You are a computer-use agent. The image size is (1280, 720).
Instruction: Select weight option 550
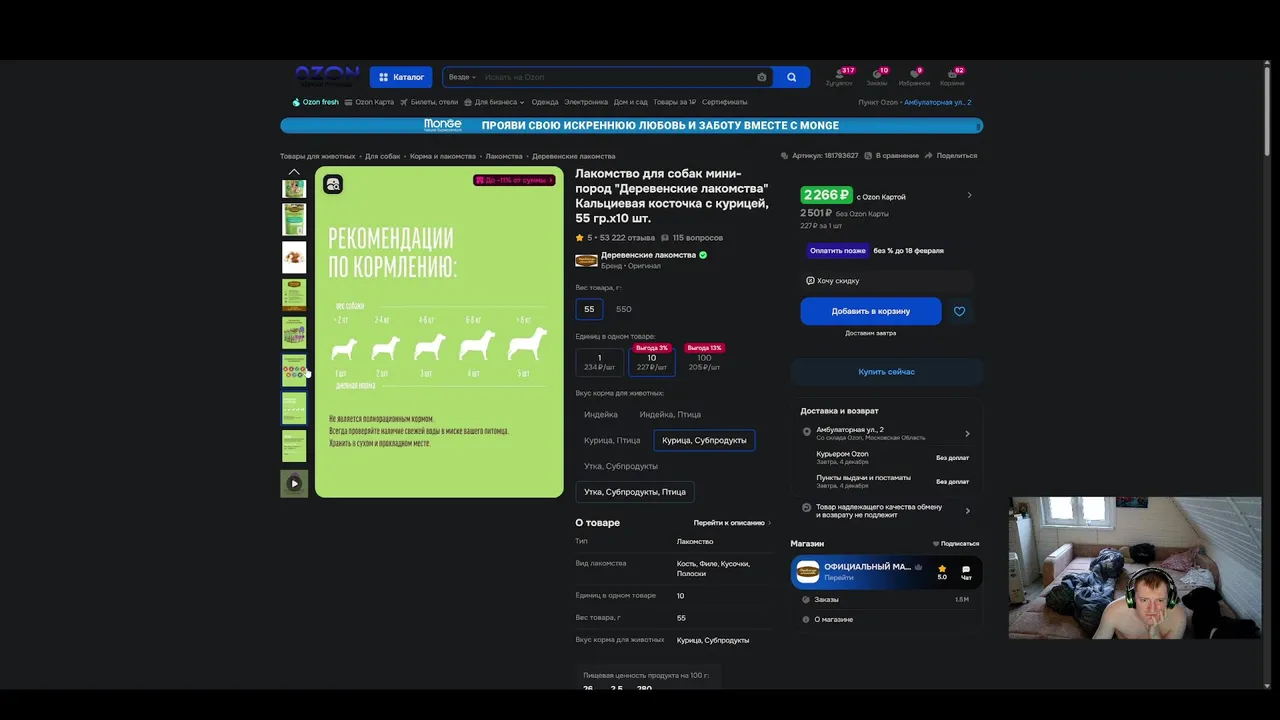623,309
